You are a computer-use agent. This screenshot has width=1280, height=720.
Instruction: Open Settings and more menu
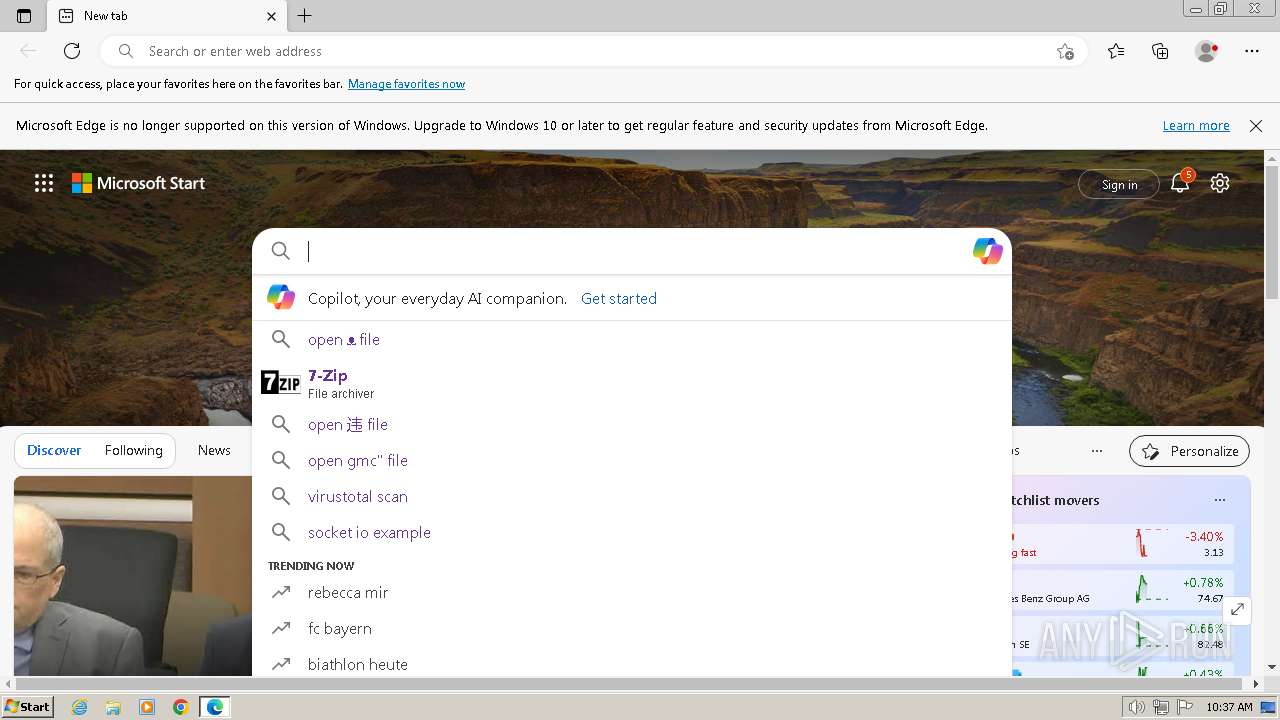tap(1252, 51)
